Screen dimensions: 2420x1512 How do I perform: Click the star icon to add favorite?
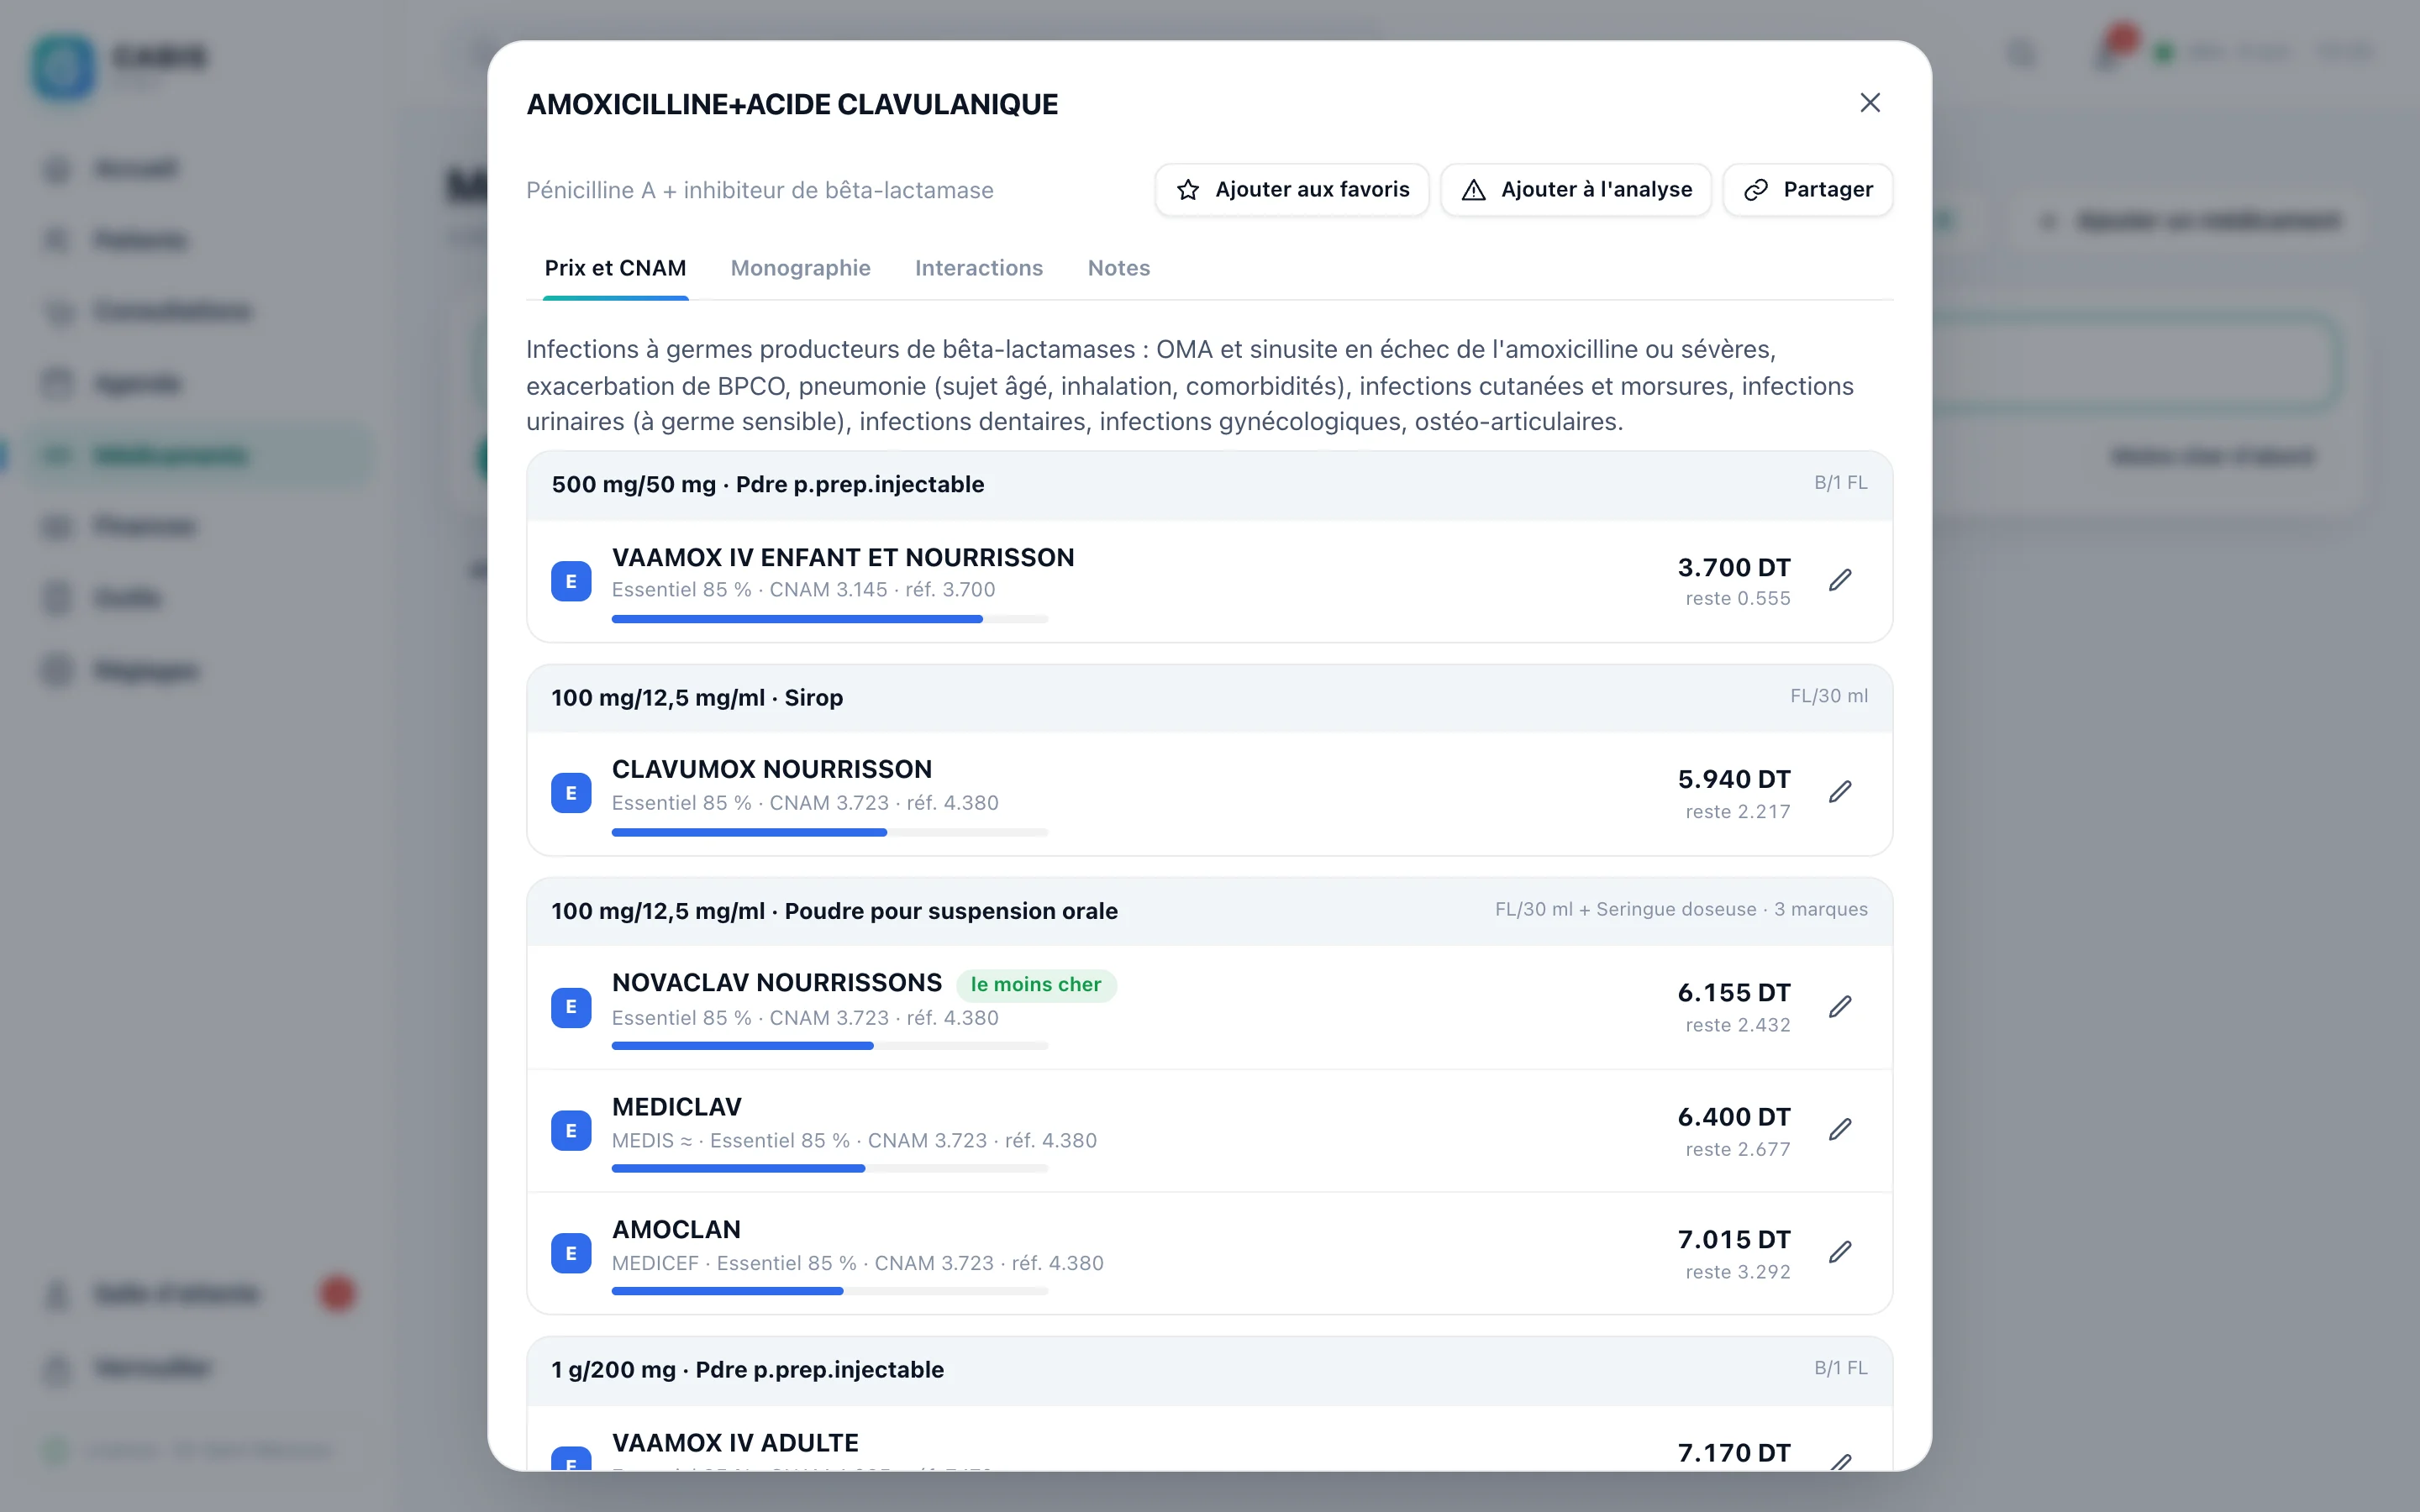[x=1187, y=190]
